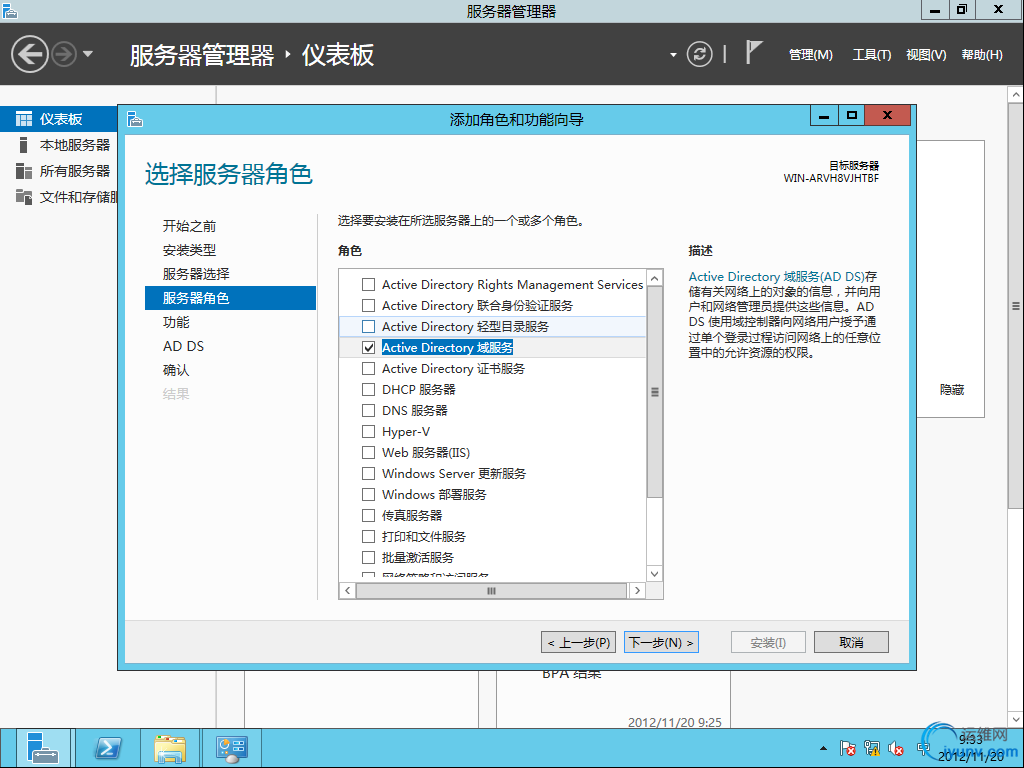
Task: Check Active Directory 证书服务
Action: point(368,368)
